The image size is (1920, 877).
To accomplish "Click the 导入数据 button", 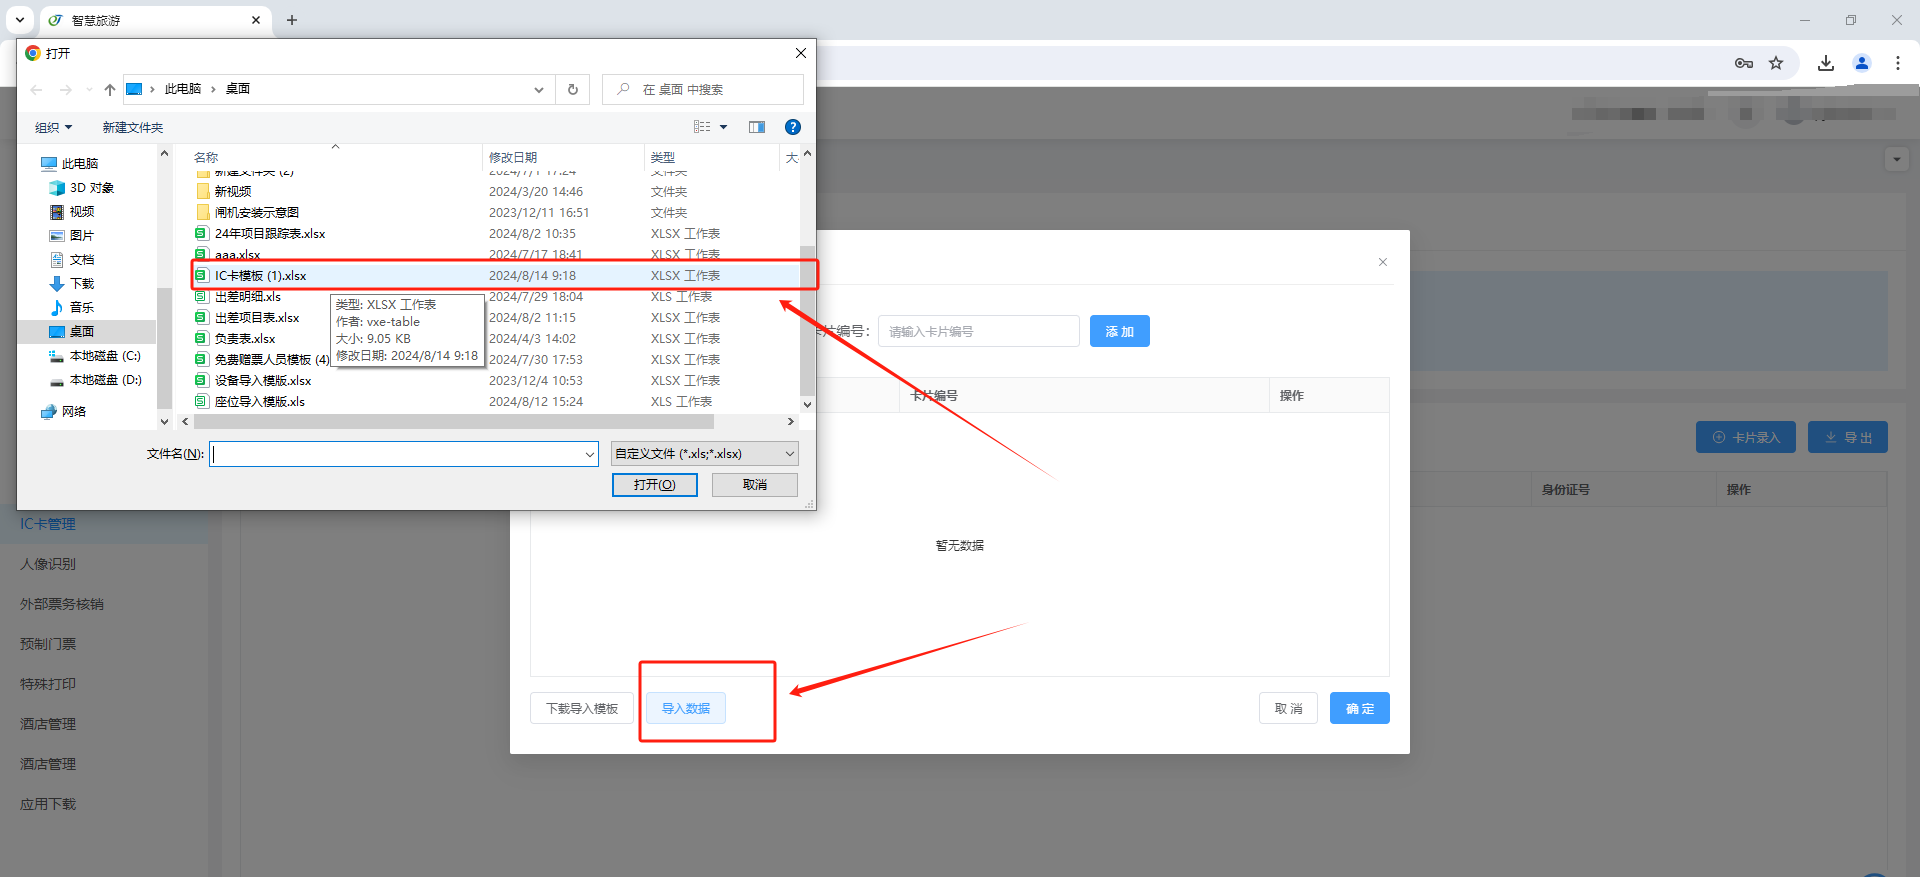I will pyautogui.click(x=686, y=708).
